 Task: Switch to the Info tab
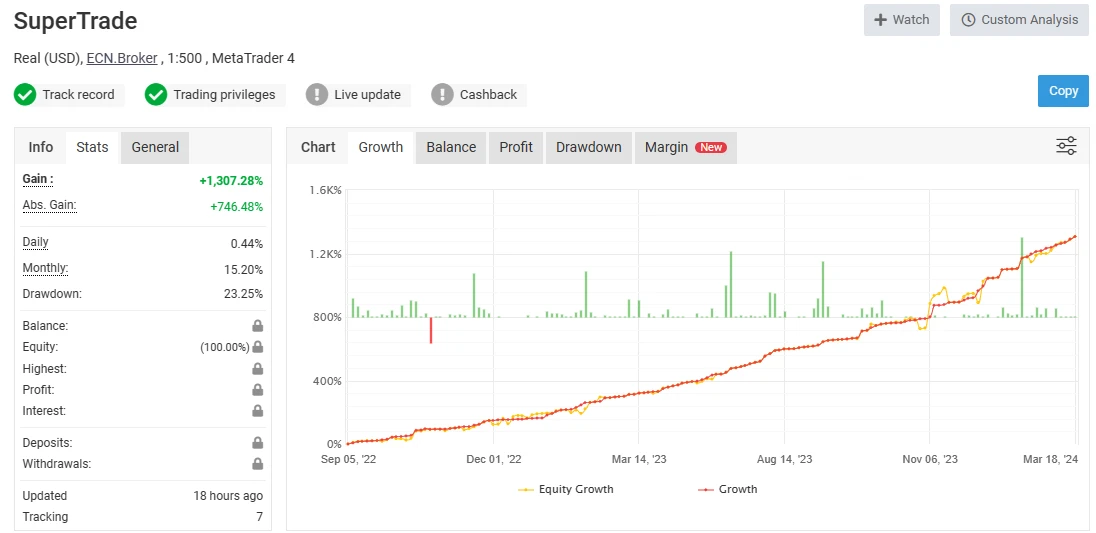coord(41,147)
